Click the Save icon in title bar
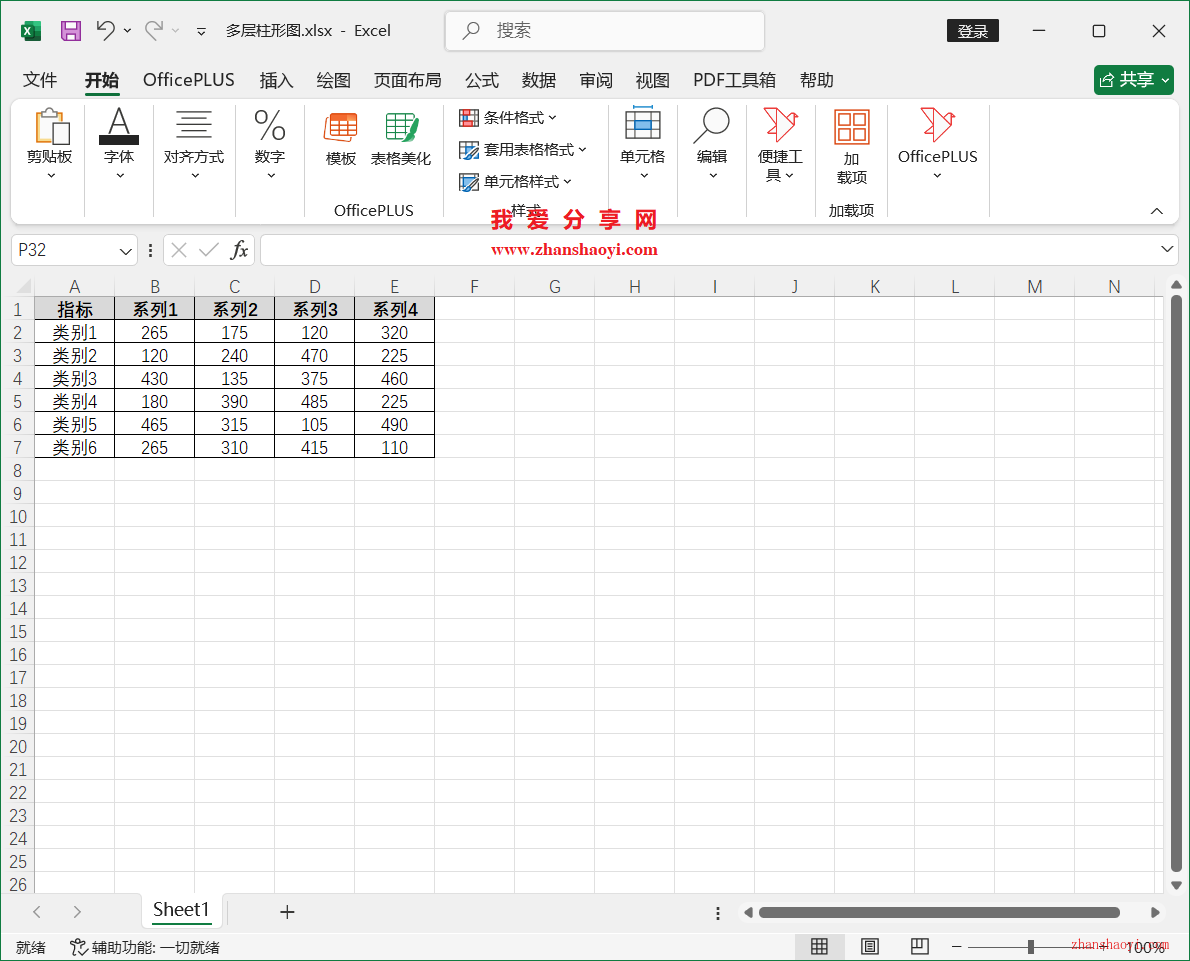The height and width of the screenshot is (961, 1190). (x=71, y=31)
